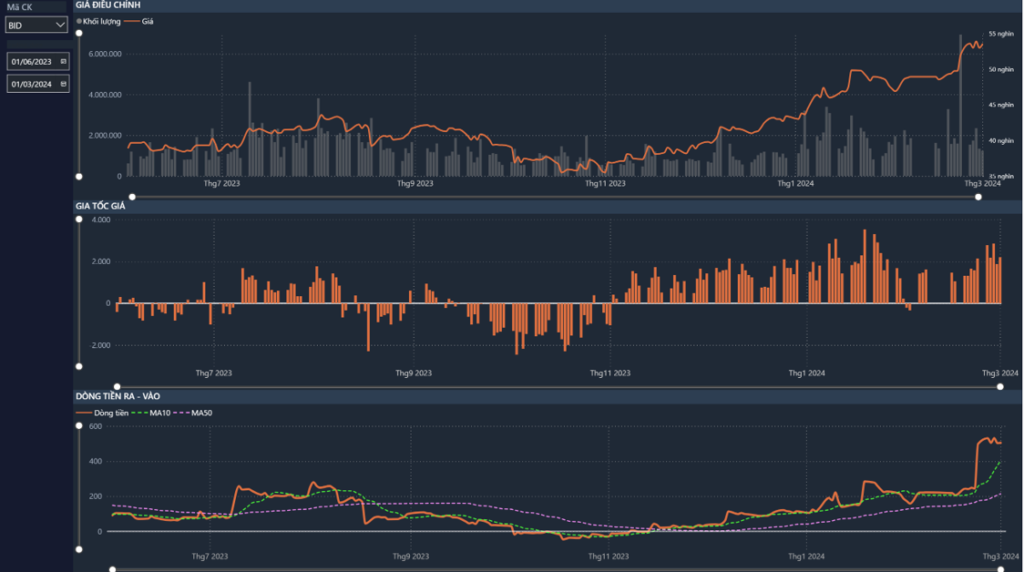Image resolution: width=1024 pixels, height=572 pixels.
Task: Toggle Giá legend series in price chart
Action: pyautogui.click(x=140, y=20)
